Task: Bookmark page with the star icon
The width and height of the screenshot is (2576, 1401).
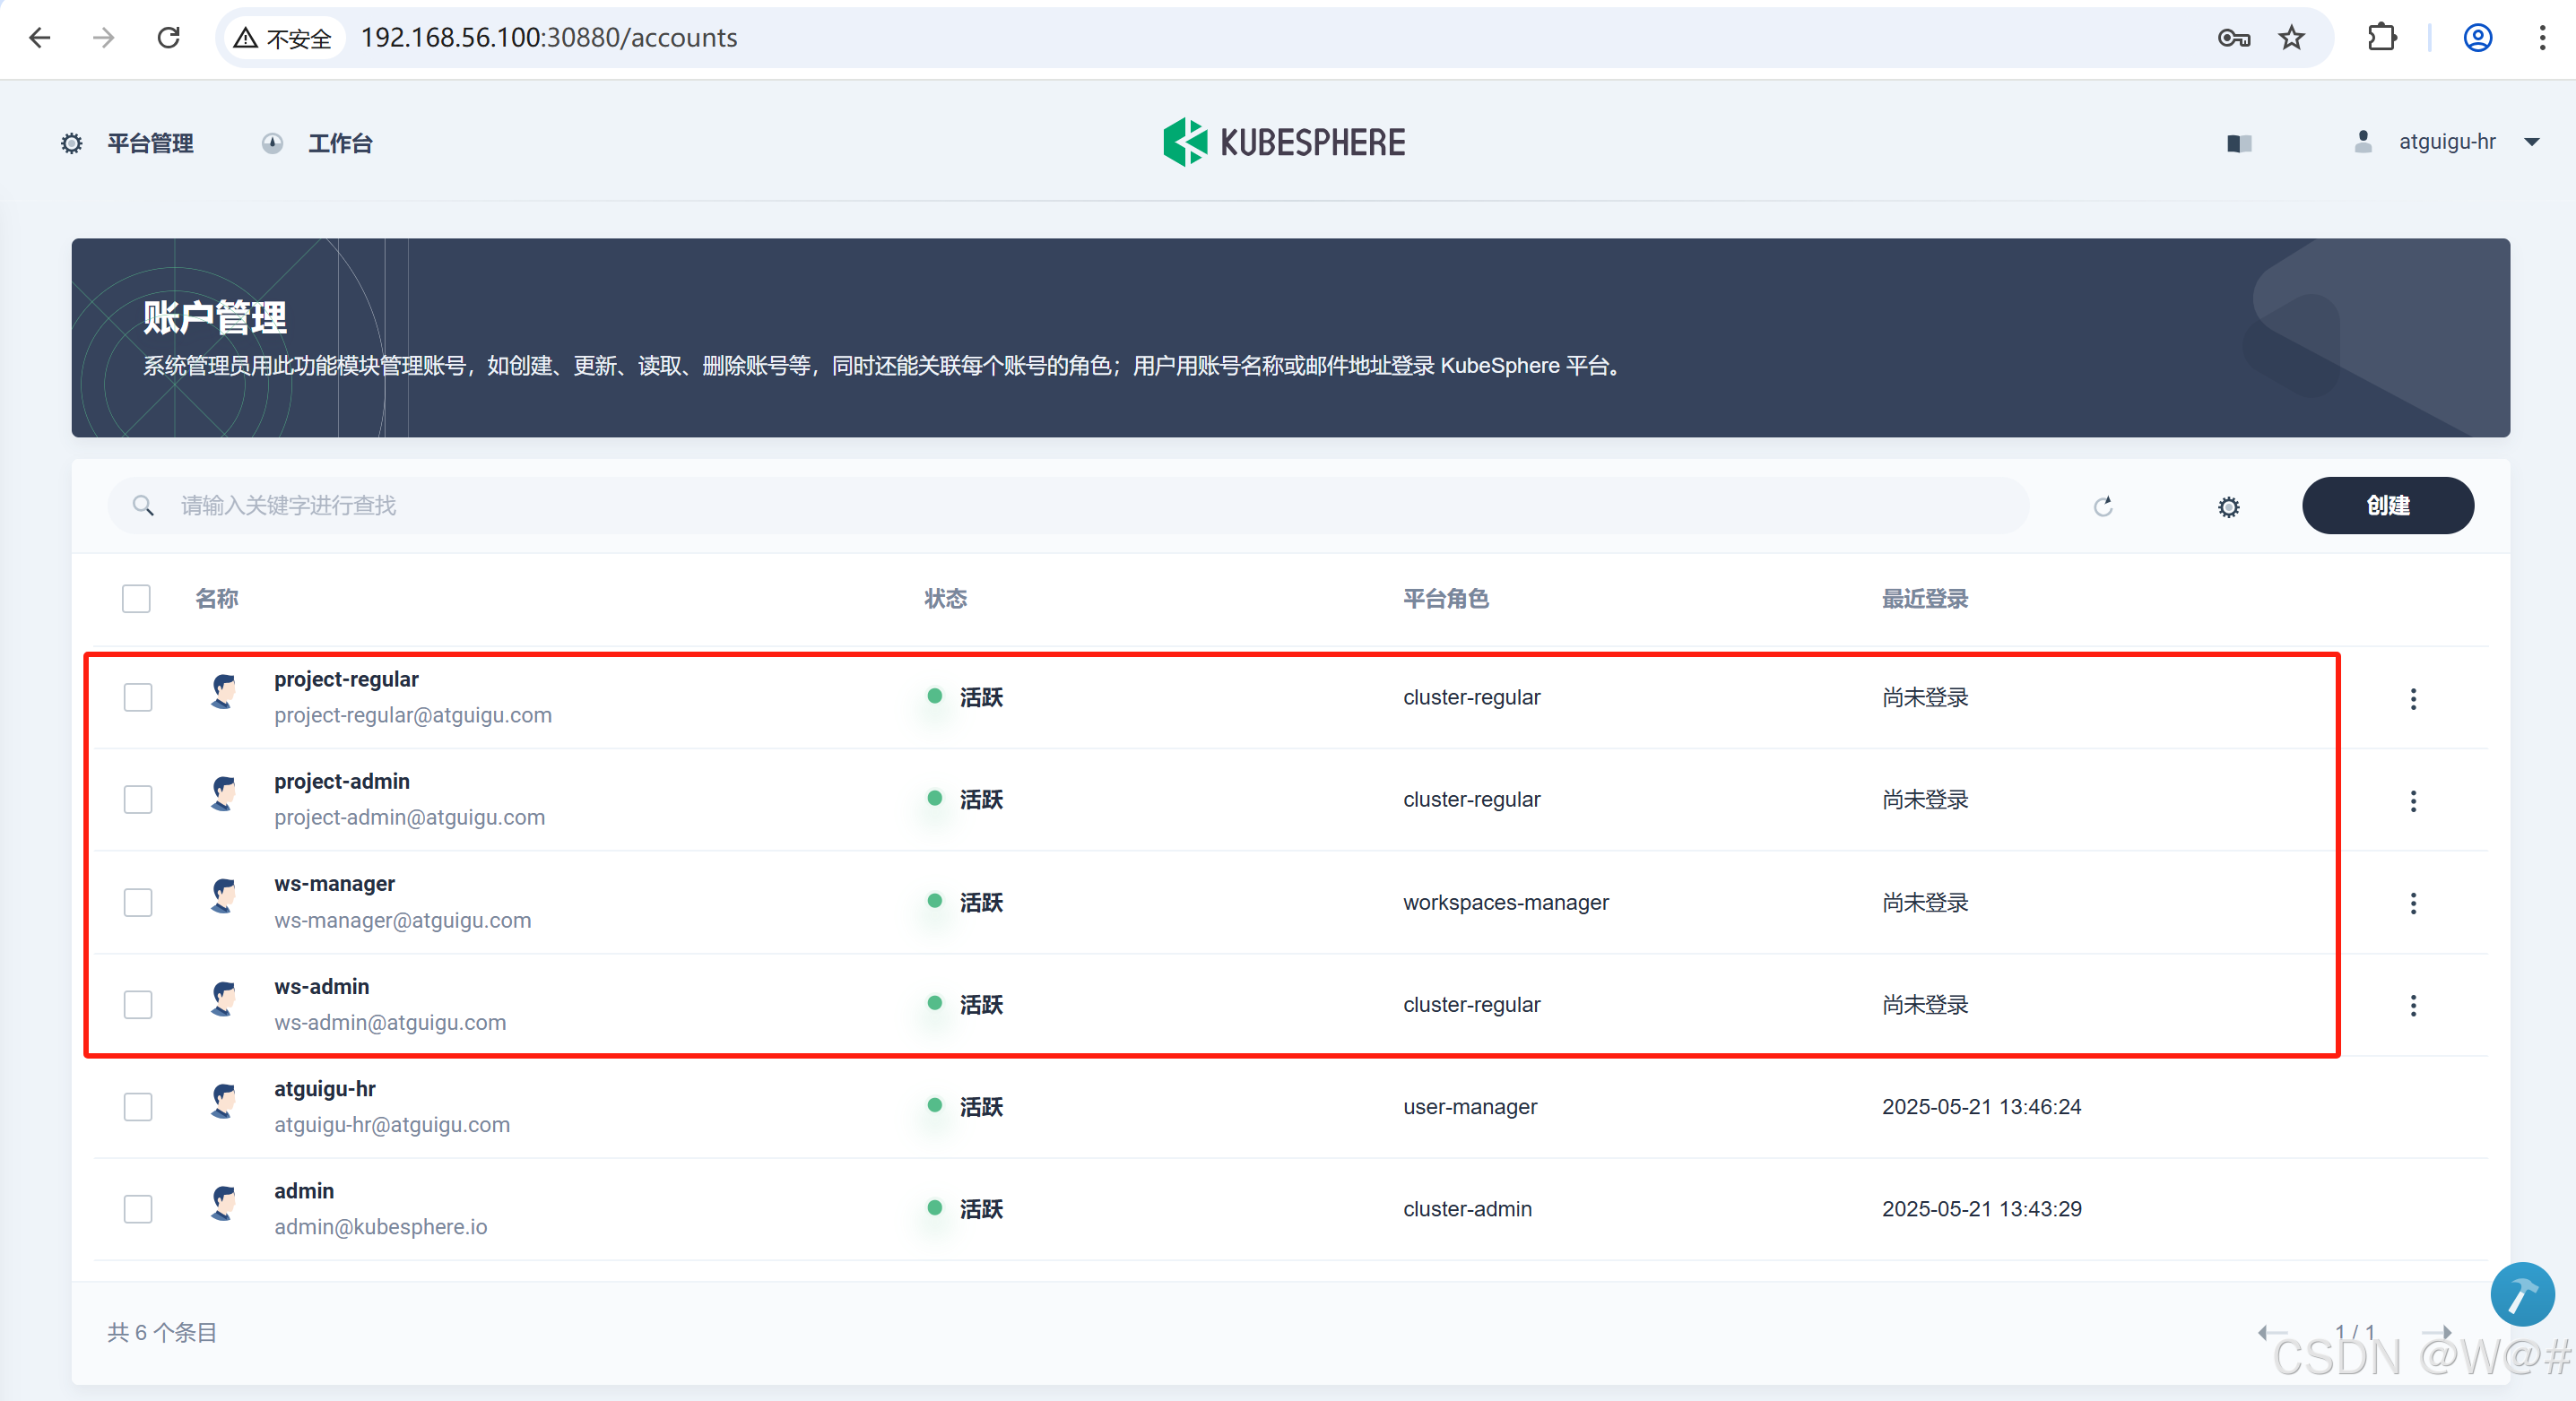Action: [x=2291, y=38]
